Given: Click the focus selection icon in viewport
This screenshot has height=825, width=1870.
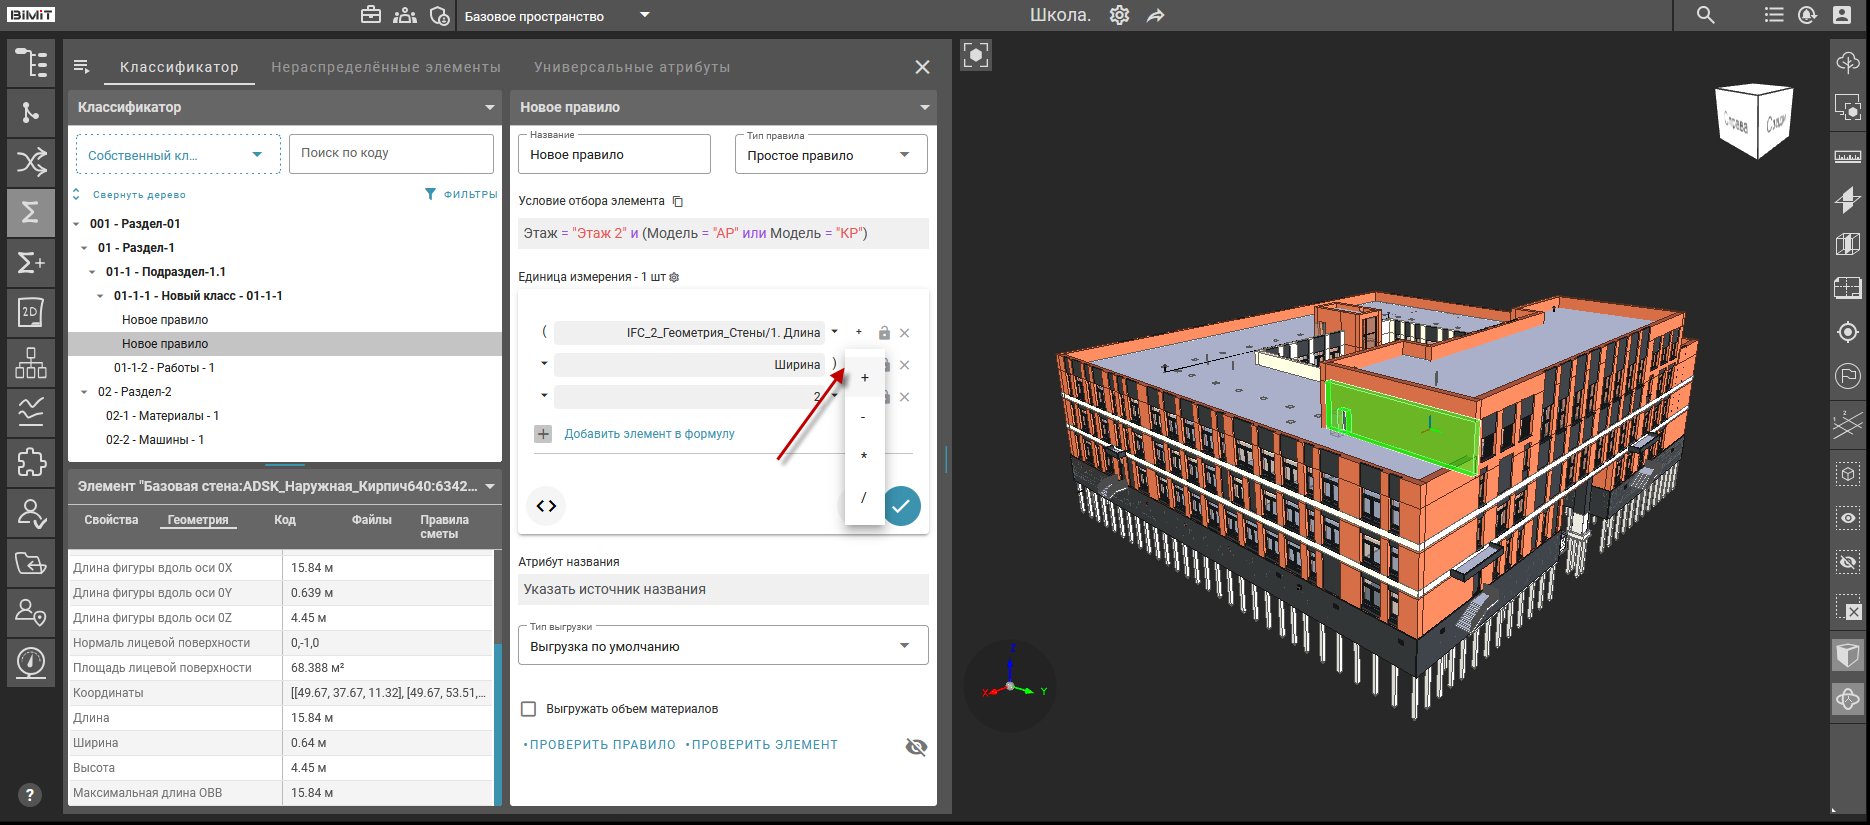Looking at the screenshot, I should 976,55.
